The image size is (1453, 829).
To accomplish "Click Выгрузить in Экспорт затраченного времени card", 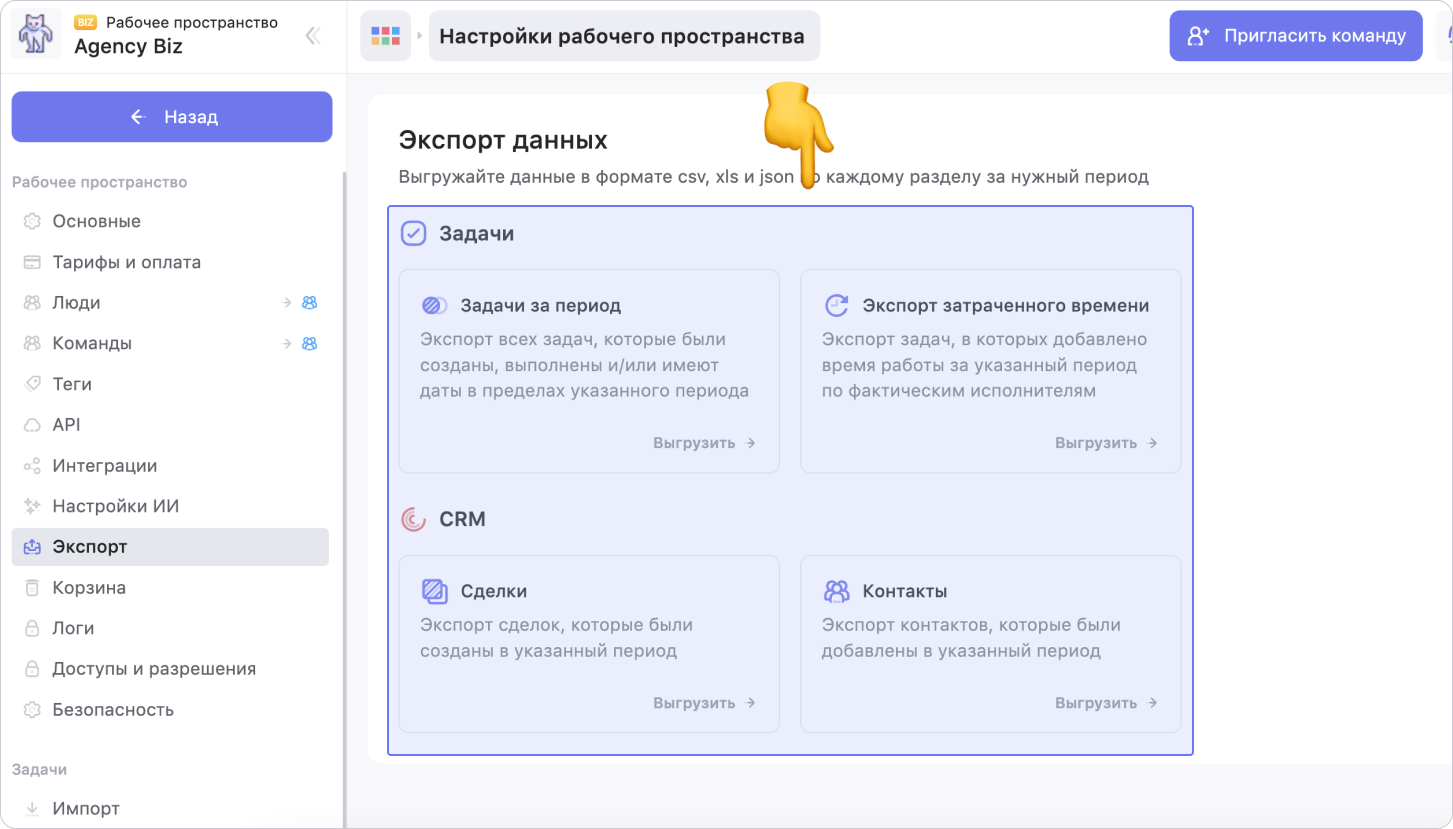I will pyautogui.click(x=1106, y=443).
